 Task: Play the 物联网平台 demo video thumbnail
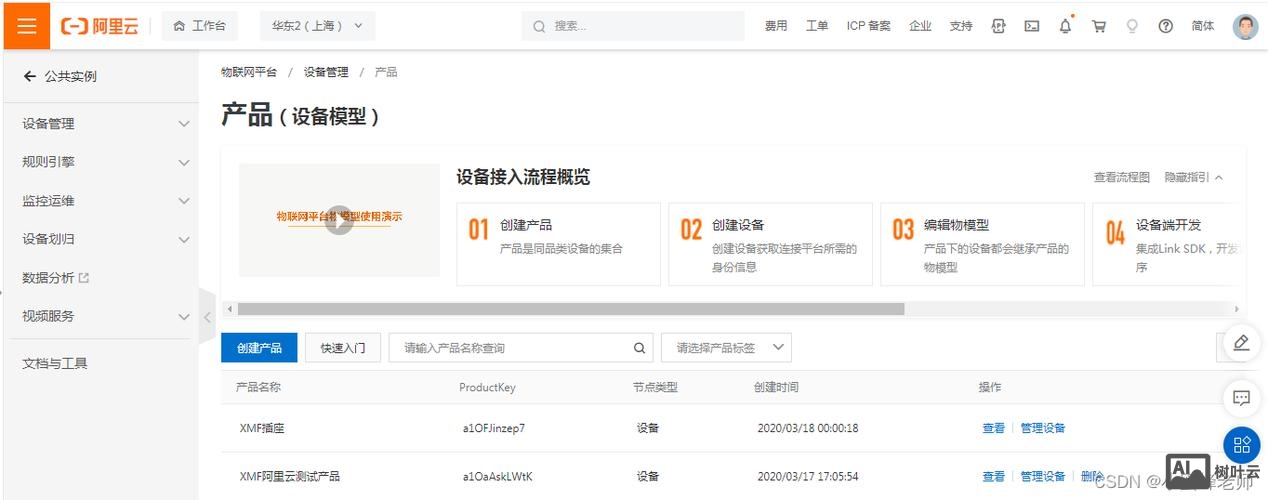coord(339,220)
